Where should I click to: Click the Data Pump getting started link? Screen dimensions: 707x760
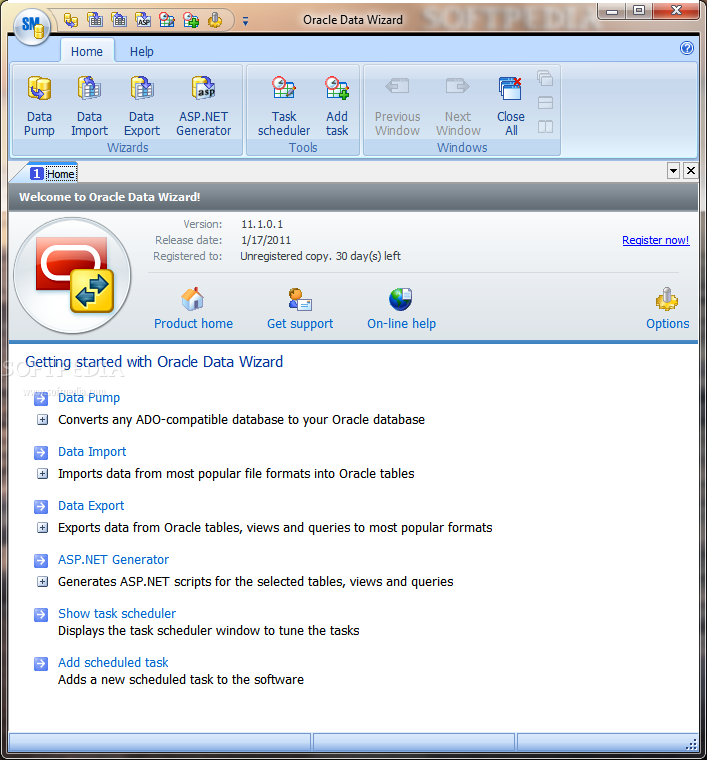[89, 397]
